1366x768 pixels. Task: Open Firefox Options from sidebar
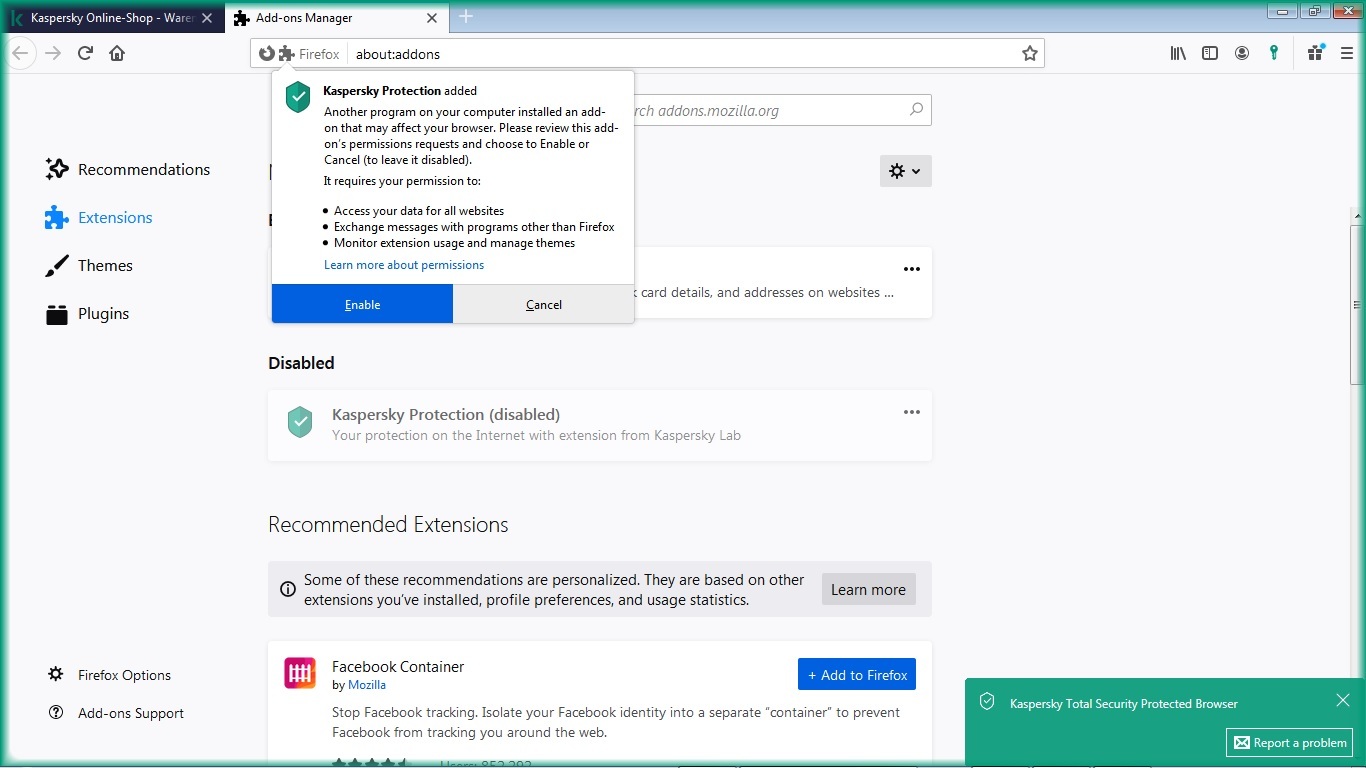tap(110, 675)
